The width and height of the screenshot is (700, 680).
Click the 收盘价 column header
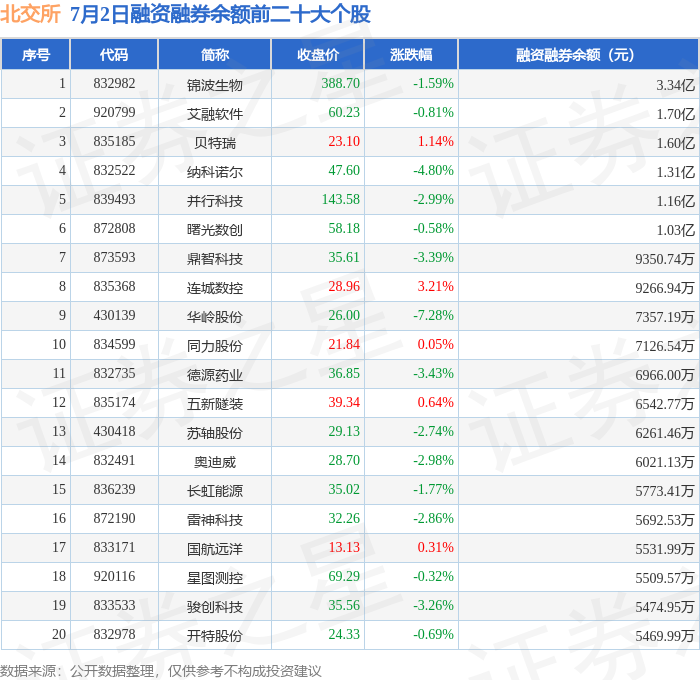tap(318, 55)
